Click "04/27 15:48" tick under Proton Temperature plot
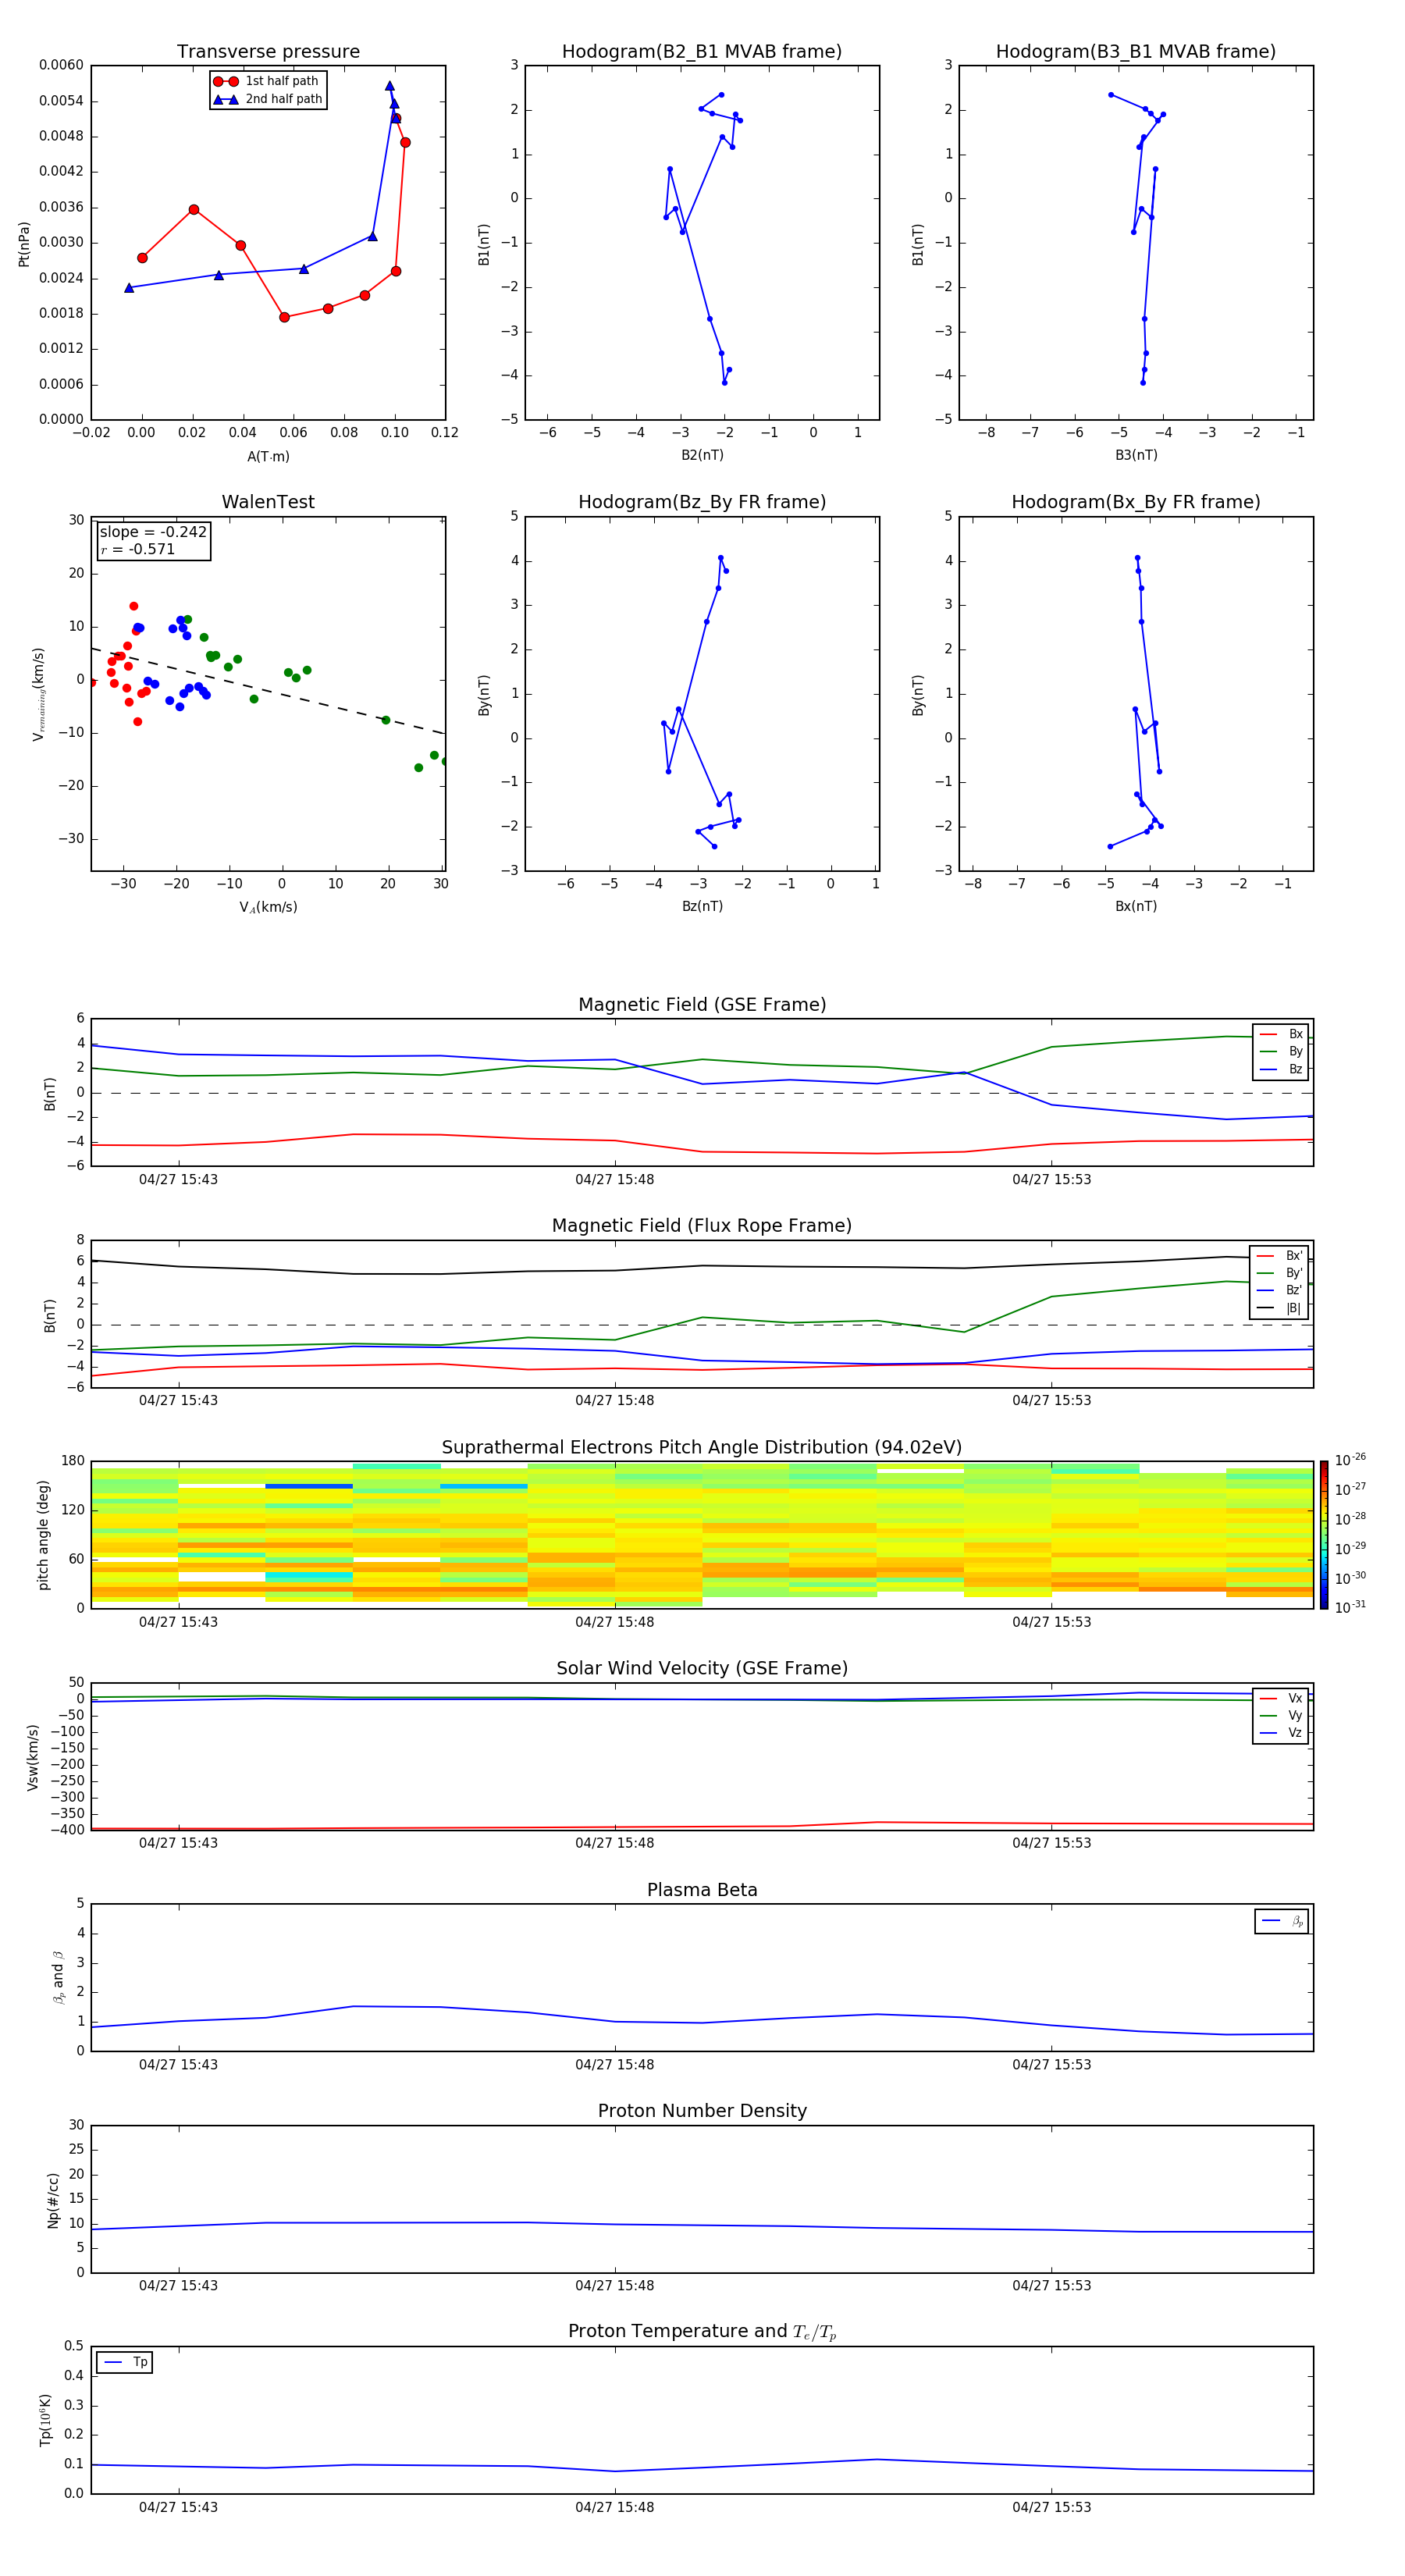The image size is (1405, 2576). click(614, 2507)
